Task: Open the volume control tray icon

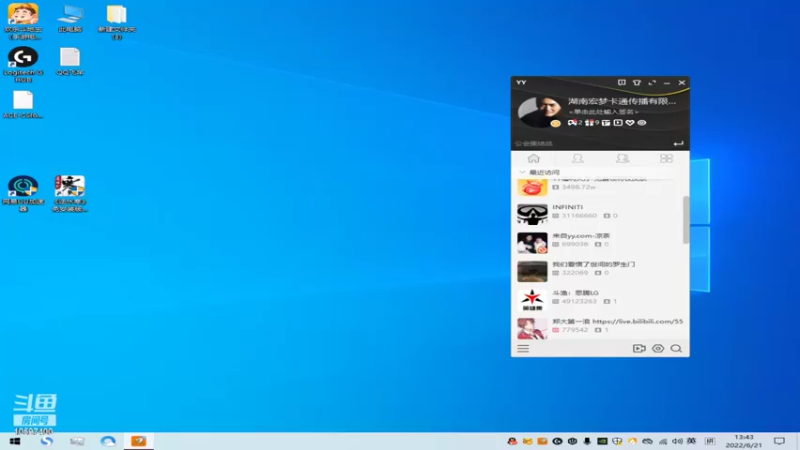Action: click(x=677, y=441)
